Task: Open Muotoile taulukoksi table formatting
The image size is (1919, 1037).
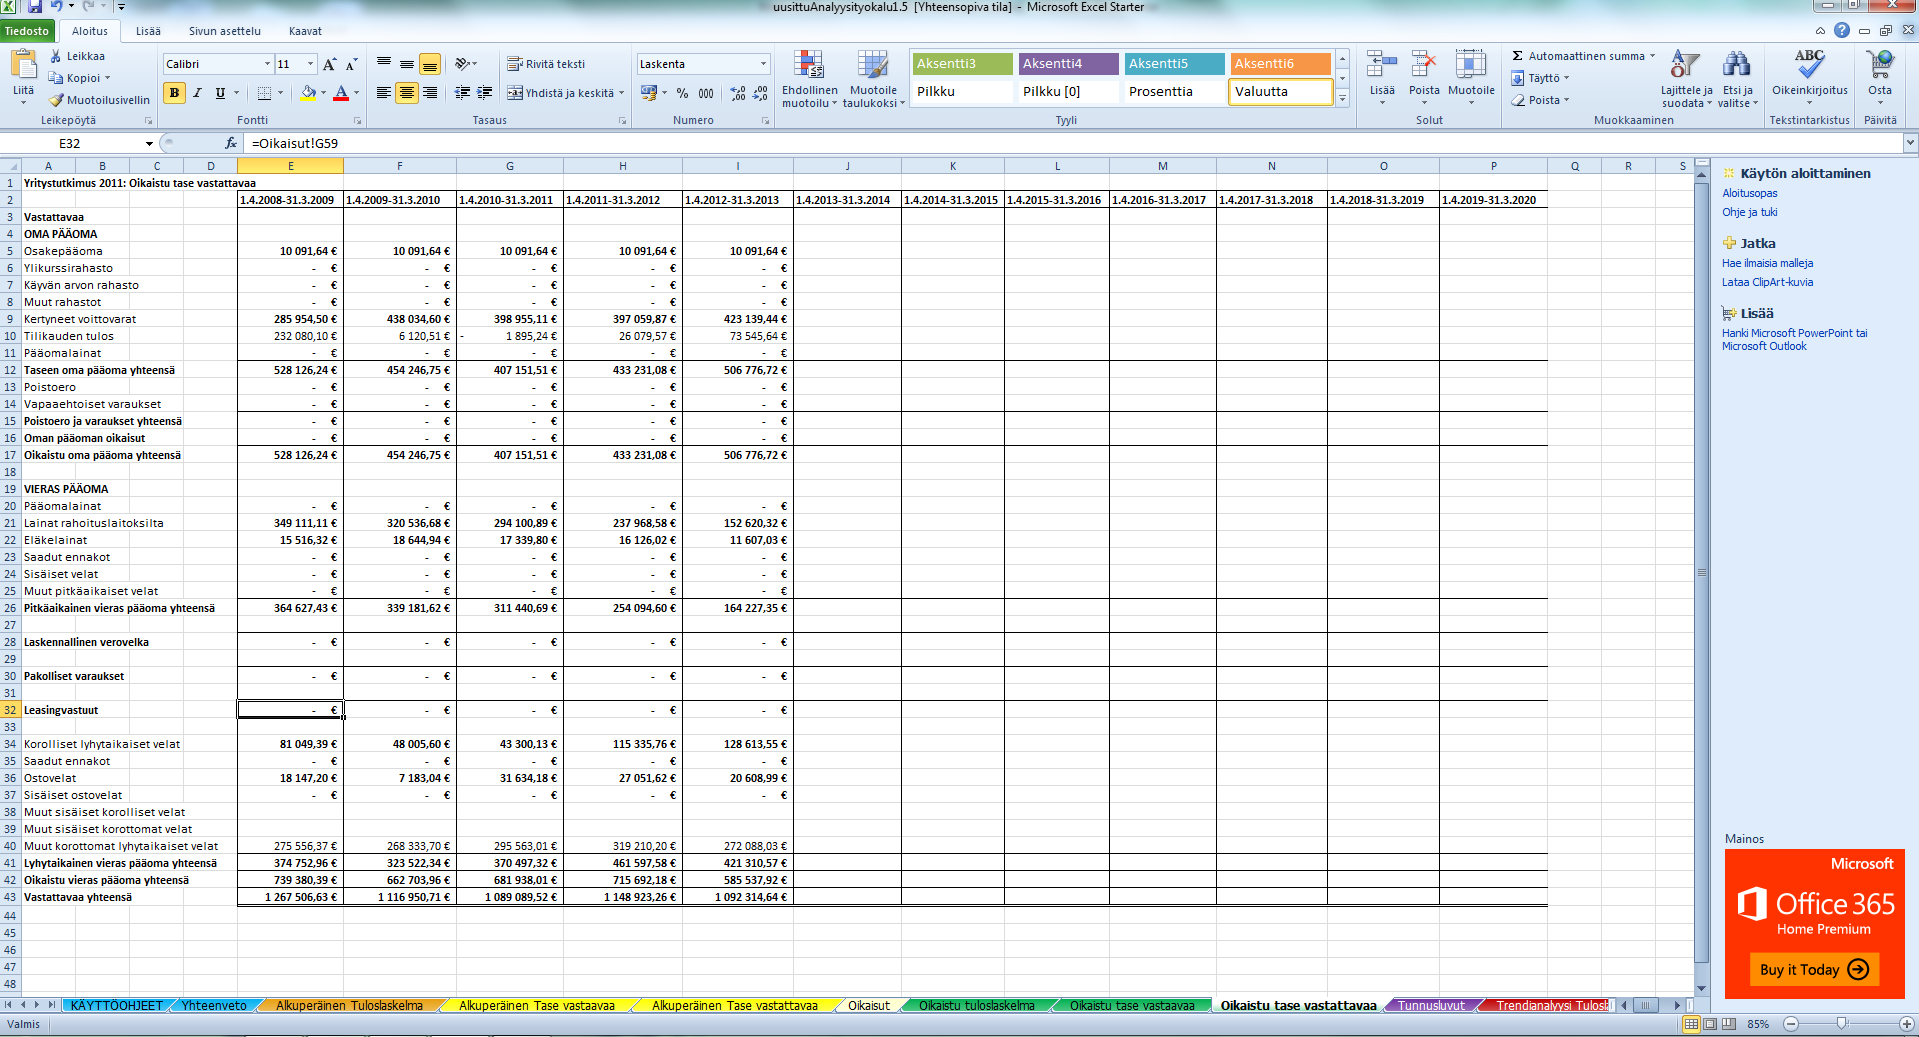Action: click(x=873, y=79)
